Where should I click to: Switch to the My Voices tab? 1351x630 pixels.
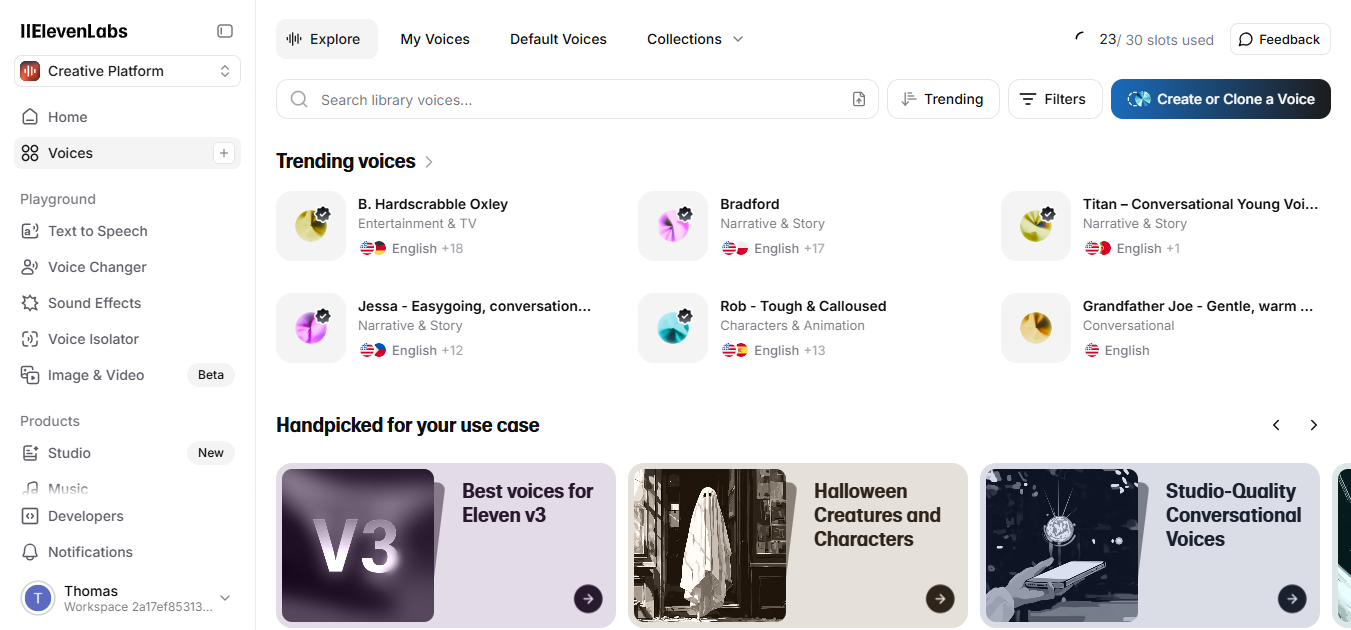(x=435, y=39)
